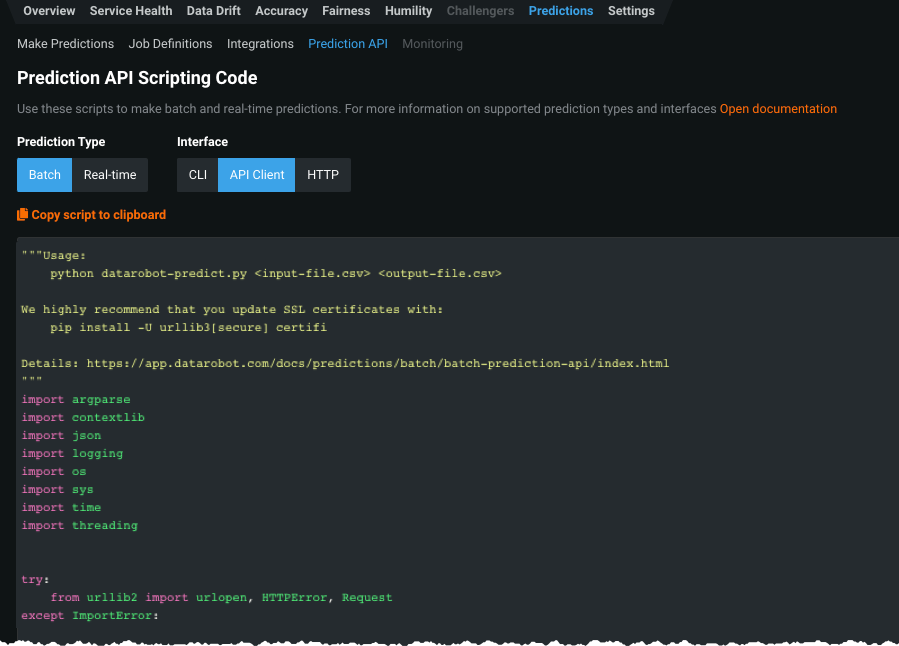Follow the Open documentation link
The image size is (899, 646).
pyautogui.click(x=778, y=109)
